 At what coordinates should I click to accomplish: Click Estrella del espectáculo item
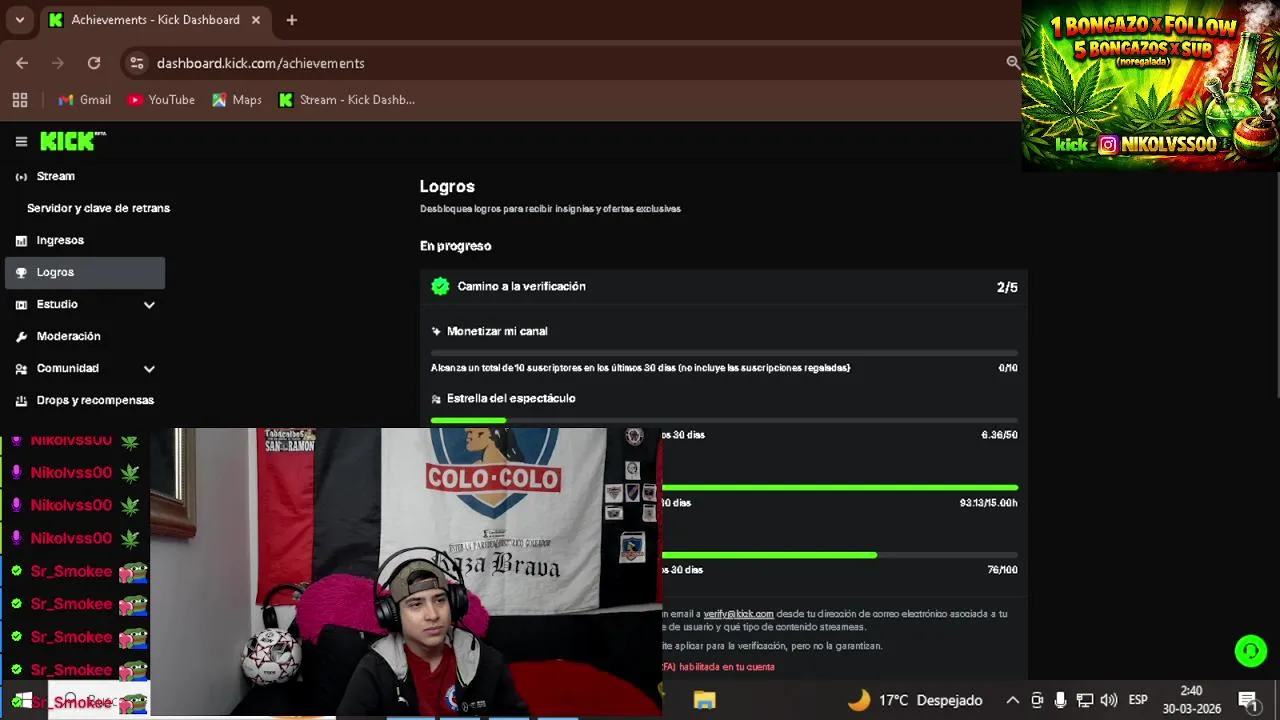[511, 398]
